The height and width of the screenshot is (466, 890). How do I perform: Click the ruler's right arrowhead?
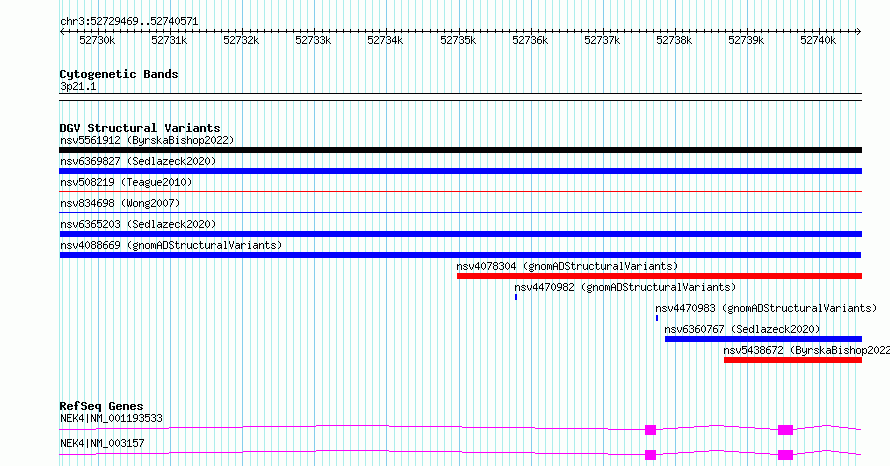pos(859,32)
